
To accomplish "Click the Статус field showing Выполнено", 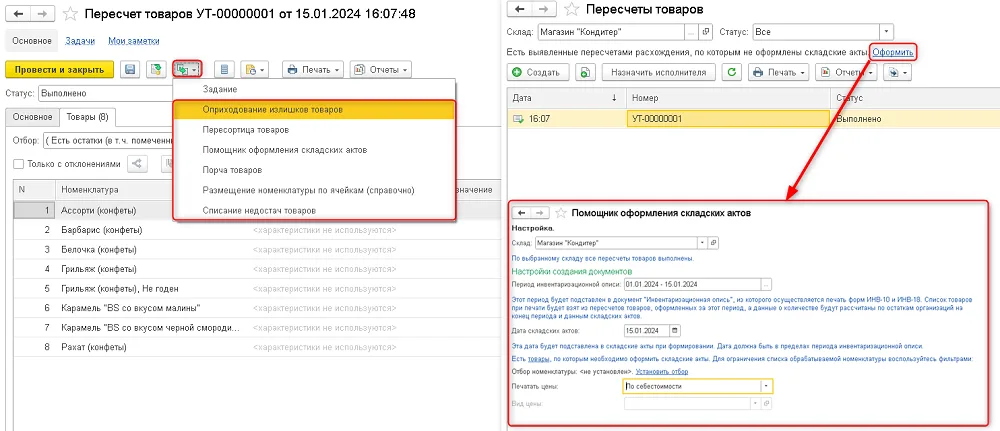I will [x=105, y=93].
